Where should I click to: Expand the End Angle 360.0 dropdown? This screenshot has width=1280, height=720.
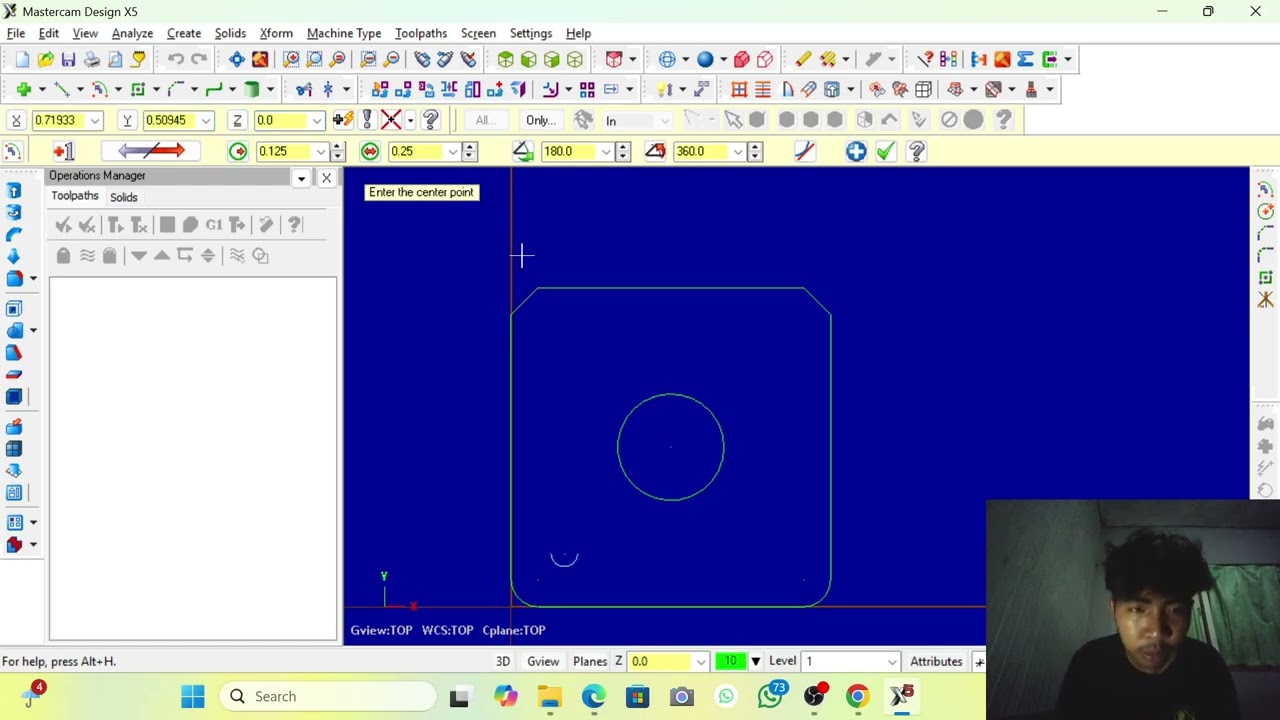(x=739, y=152)
